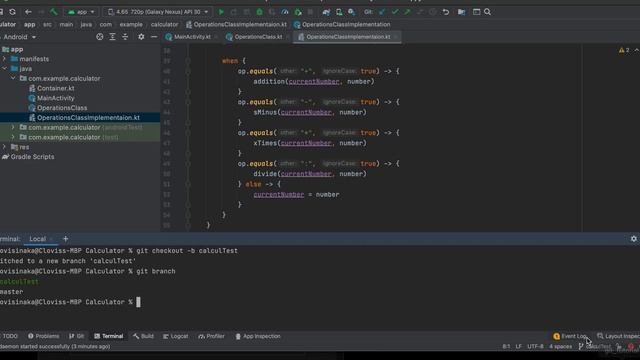Click the Sync/refresh icon in the main toolbar

click(12, 12)
